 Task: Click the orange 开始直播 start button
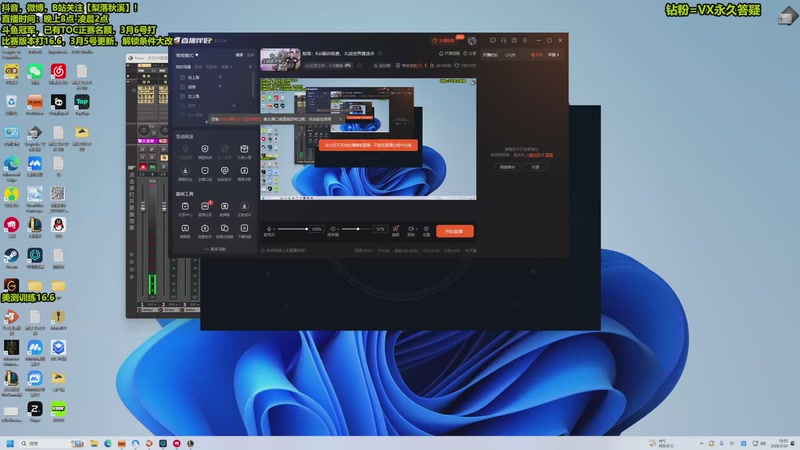(x=455, y=231)
